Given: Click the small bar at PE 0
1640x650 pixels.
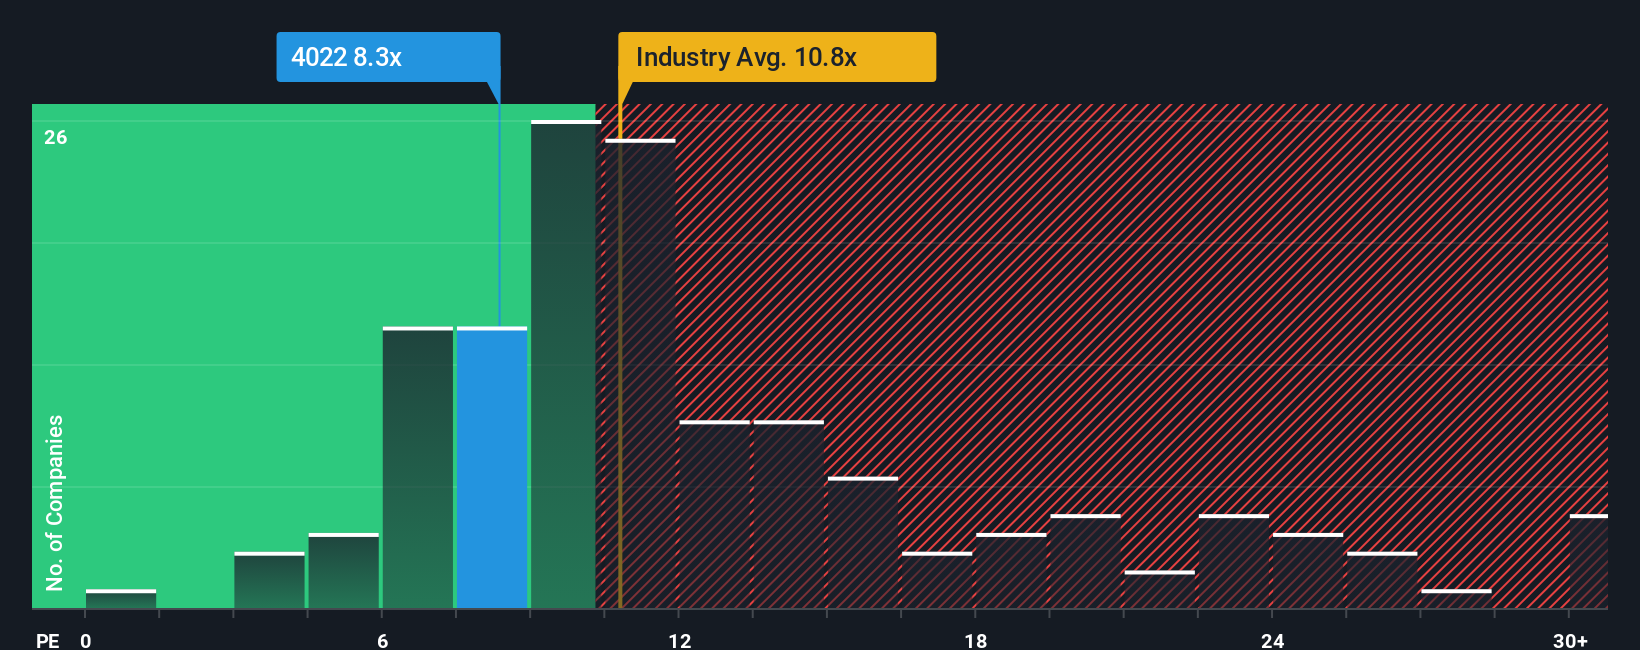Looking at the screenshot, I should tap(121, 598).
